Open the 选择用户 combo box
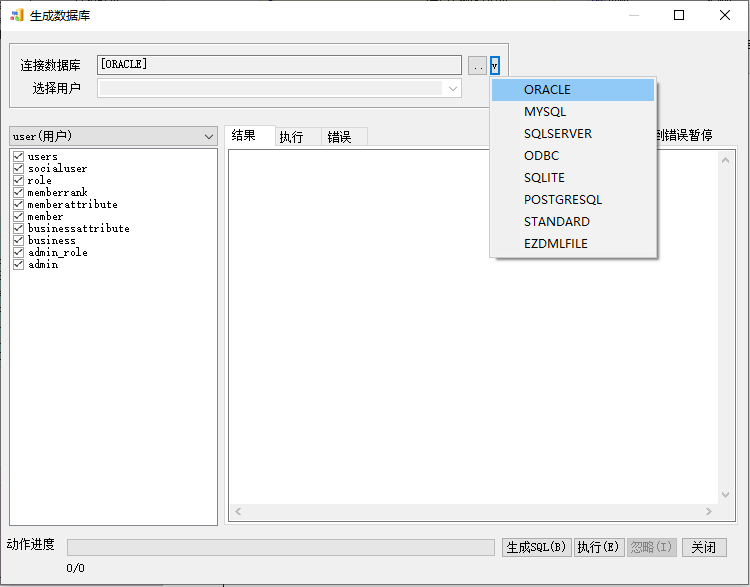 (x=279, y=89)
